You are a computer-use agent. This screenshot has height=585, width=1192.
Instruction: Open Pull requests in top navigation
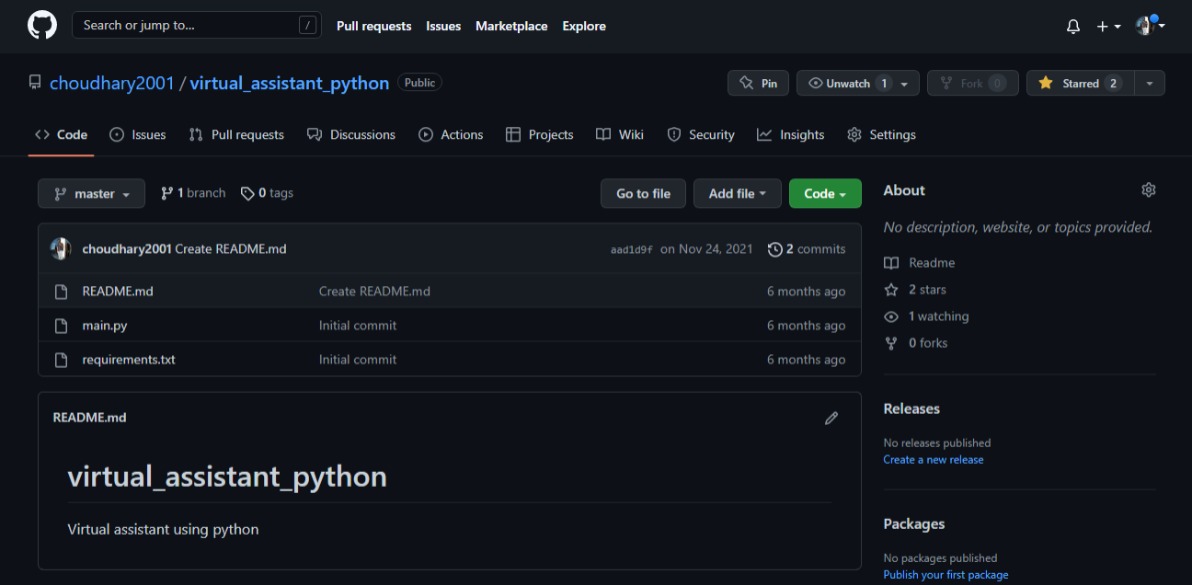(x=374, y=26)
